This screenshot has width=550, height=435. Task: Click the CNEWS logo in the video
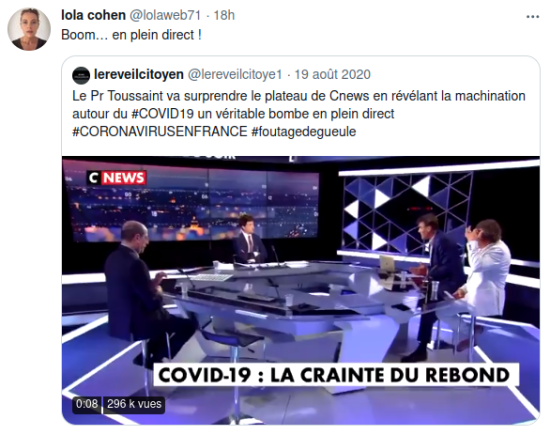pos(116,178)
